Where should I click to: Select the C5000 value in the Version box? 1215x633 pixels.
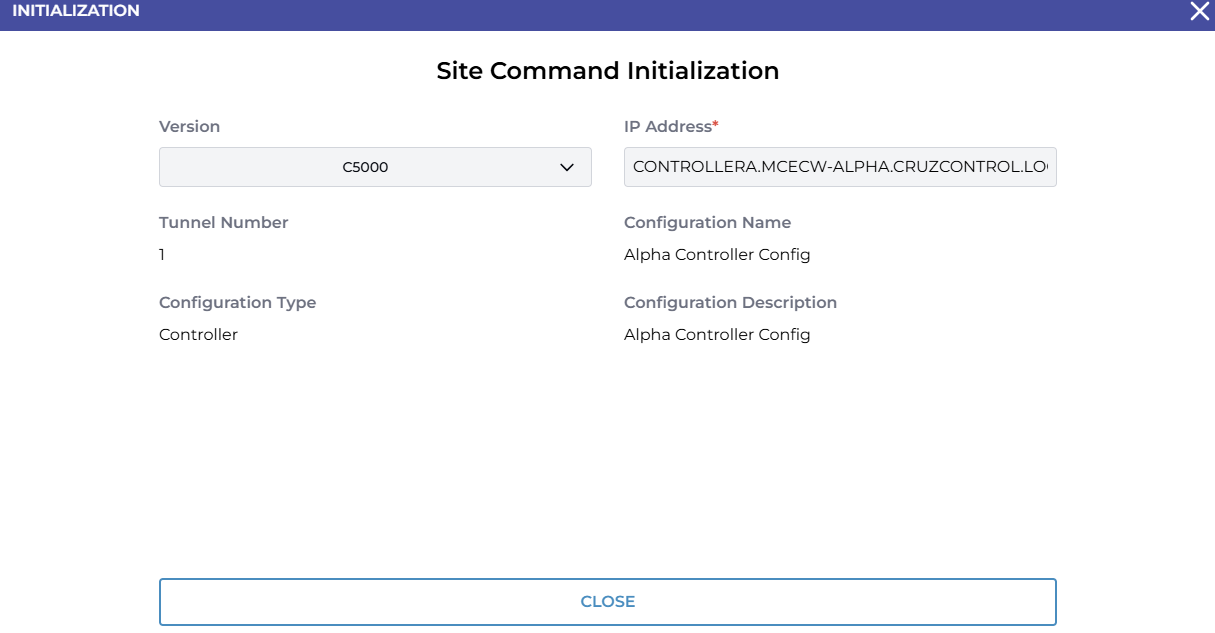[365, 167]
